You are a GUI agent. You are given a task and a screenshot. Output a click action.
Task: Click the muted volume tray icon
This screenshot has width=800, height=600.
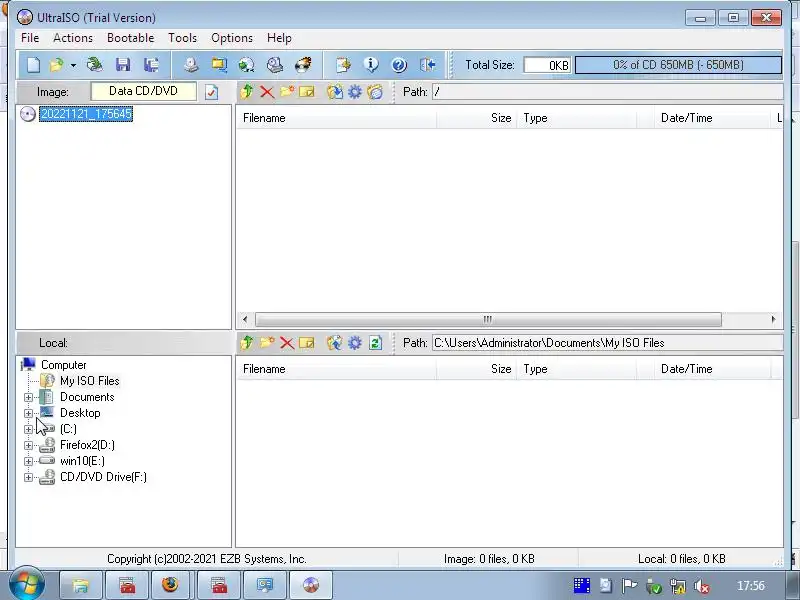click(x=703, y=586)
